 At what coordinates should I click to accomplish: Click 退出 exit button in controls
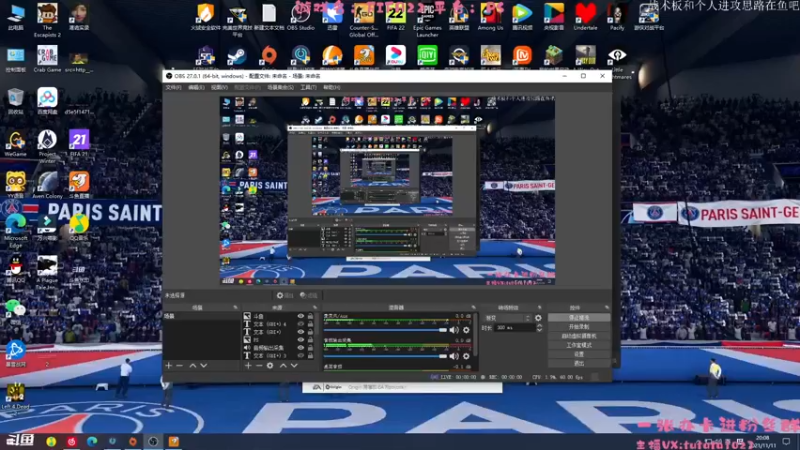point(579,363)
